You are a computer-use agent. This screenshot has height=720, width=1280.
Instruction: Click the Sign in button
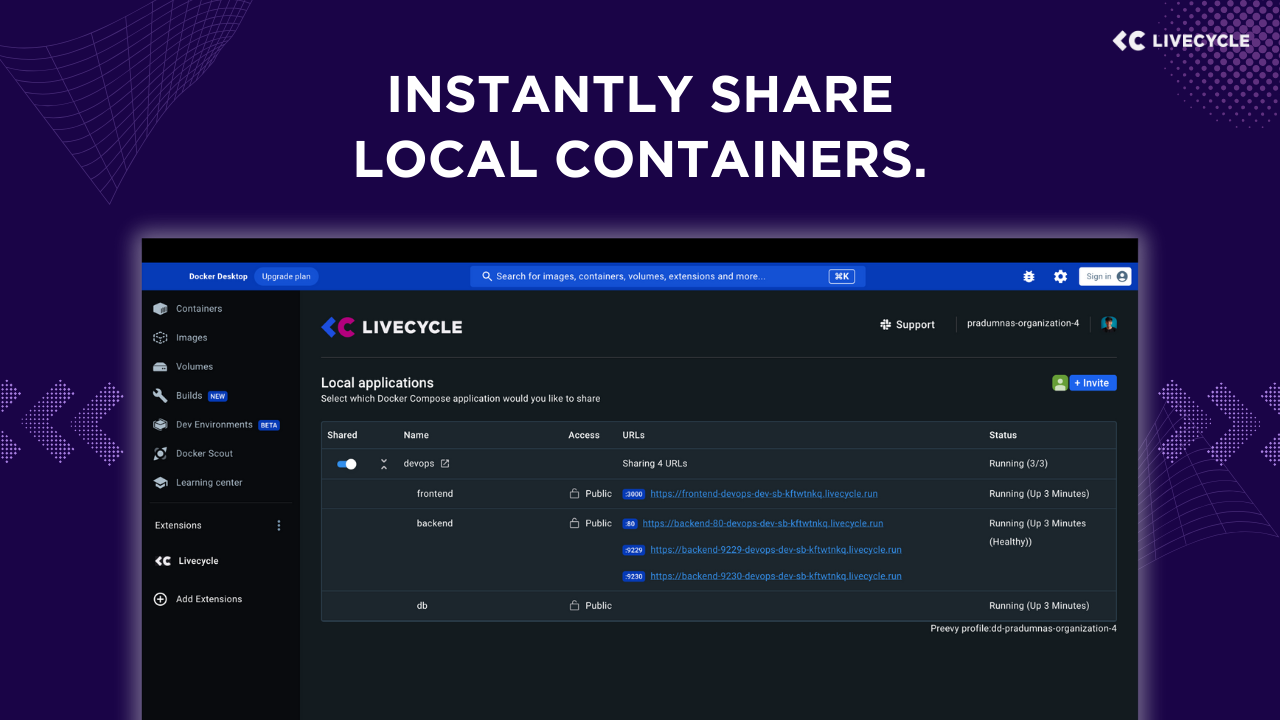tap(1105, 277)
